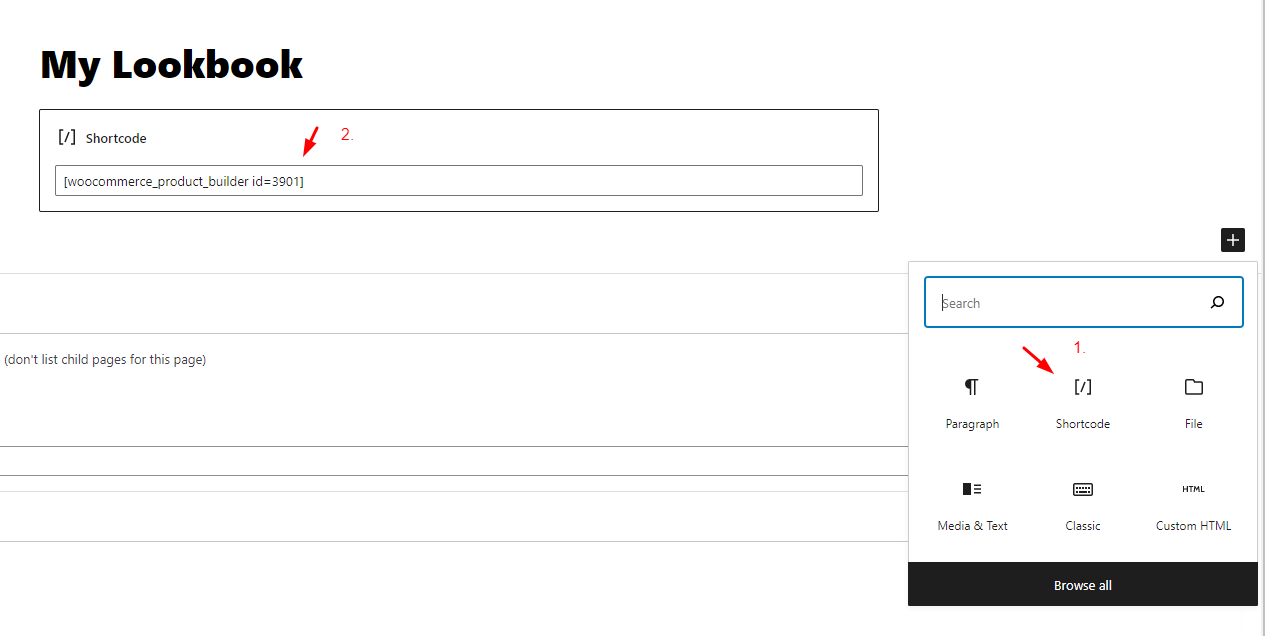Pick the Media & Text block icon

972,489
